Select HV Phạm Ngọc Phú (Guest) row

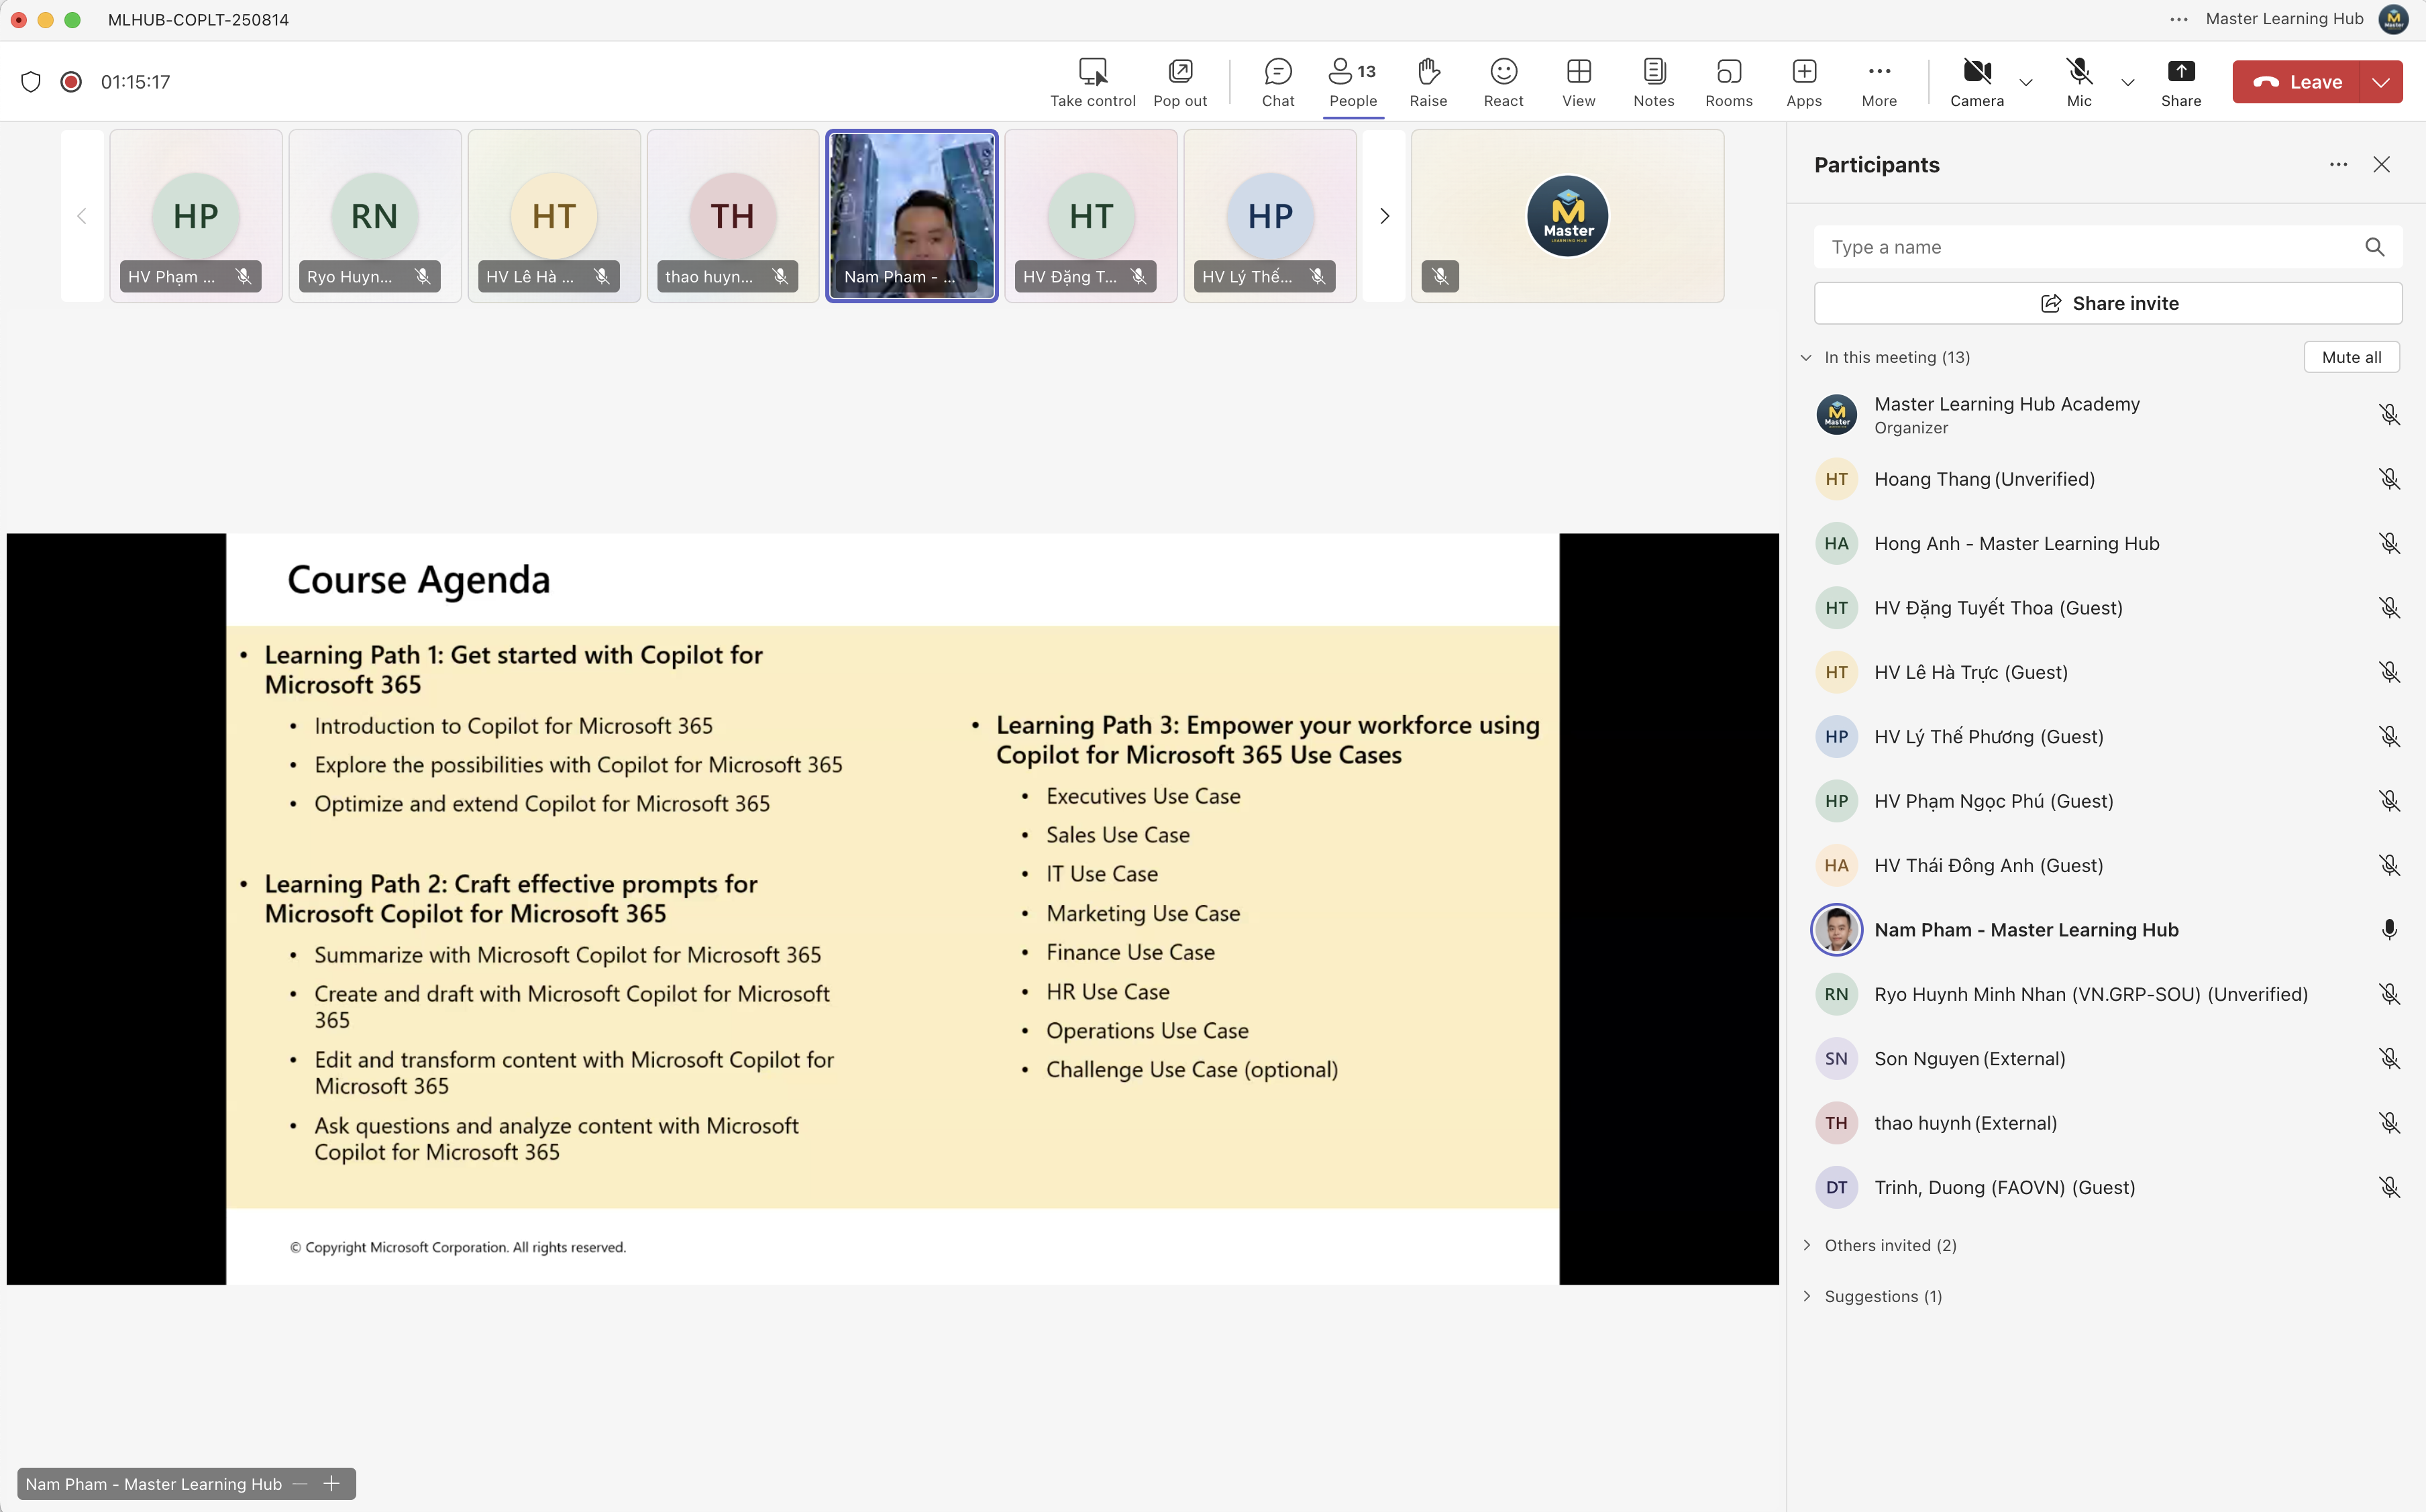[x=2107, y=801]
